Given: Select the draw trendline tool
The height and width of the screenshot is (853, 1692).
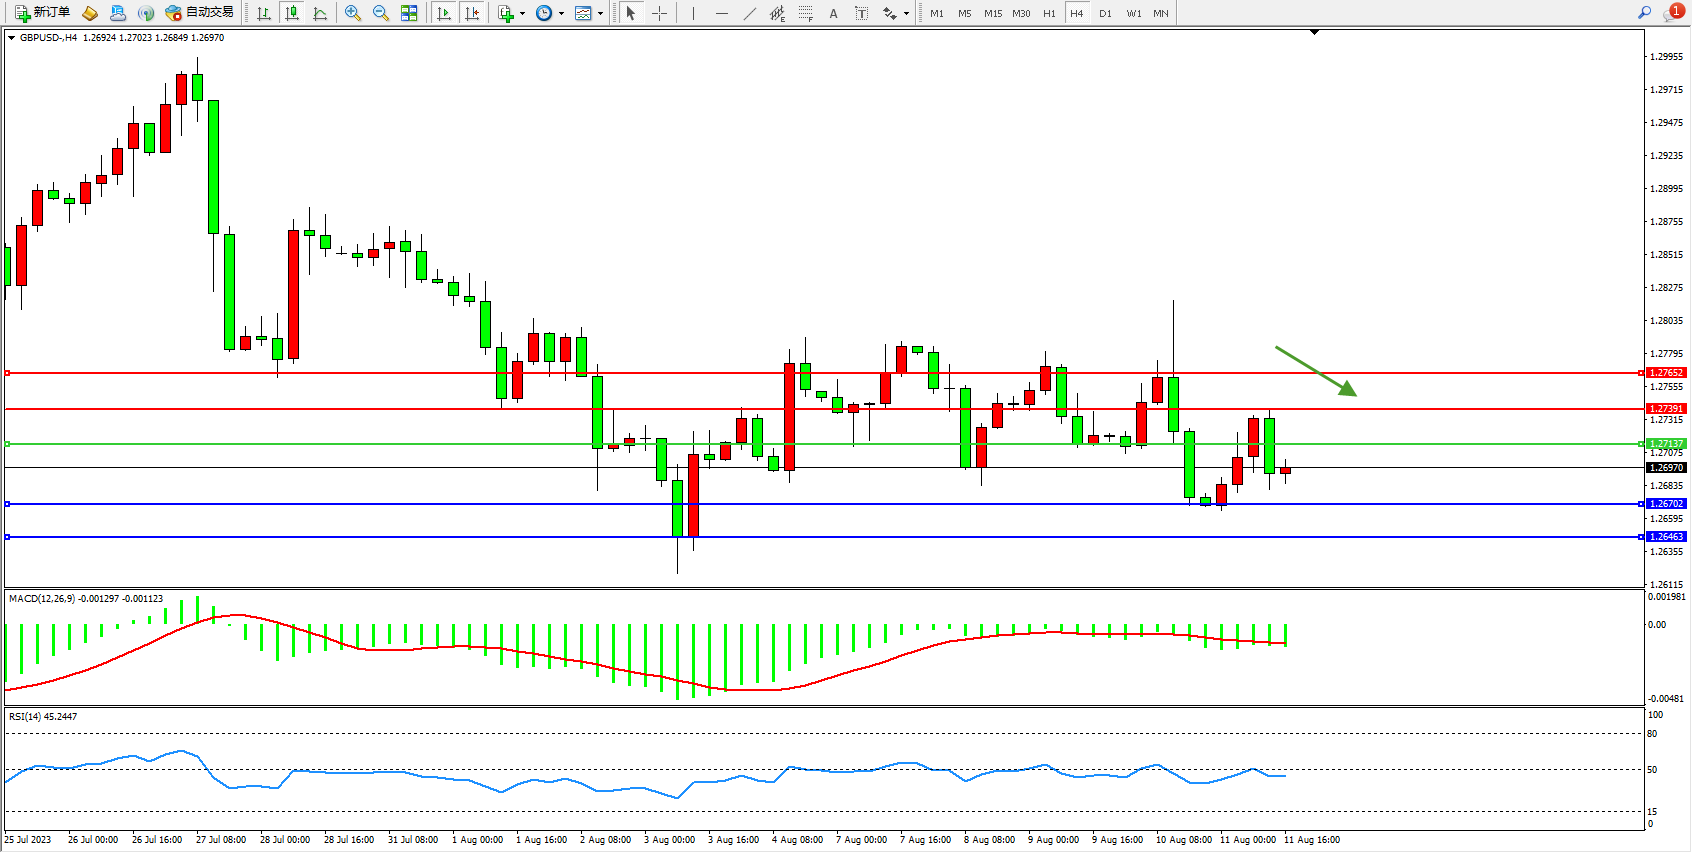Looking at the screenshot, I should pyautogui.click(x=750, y=13).
